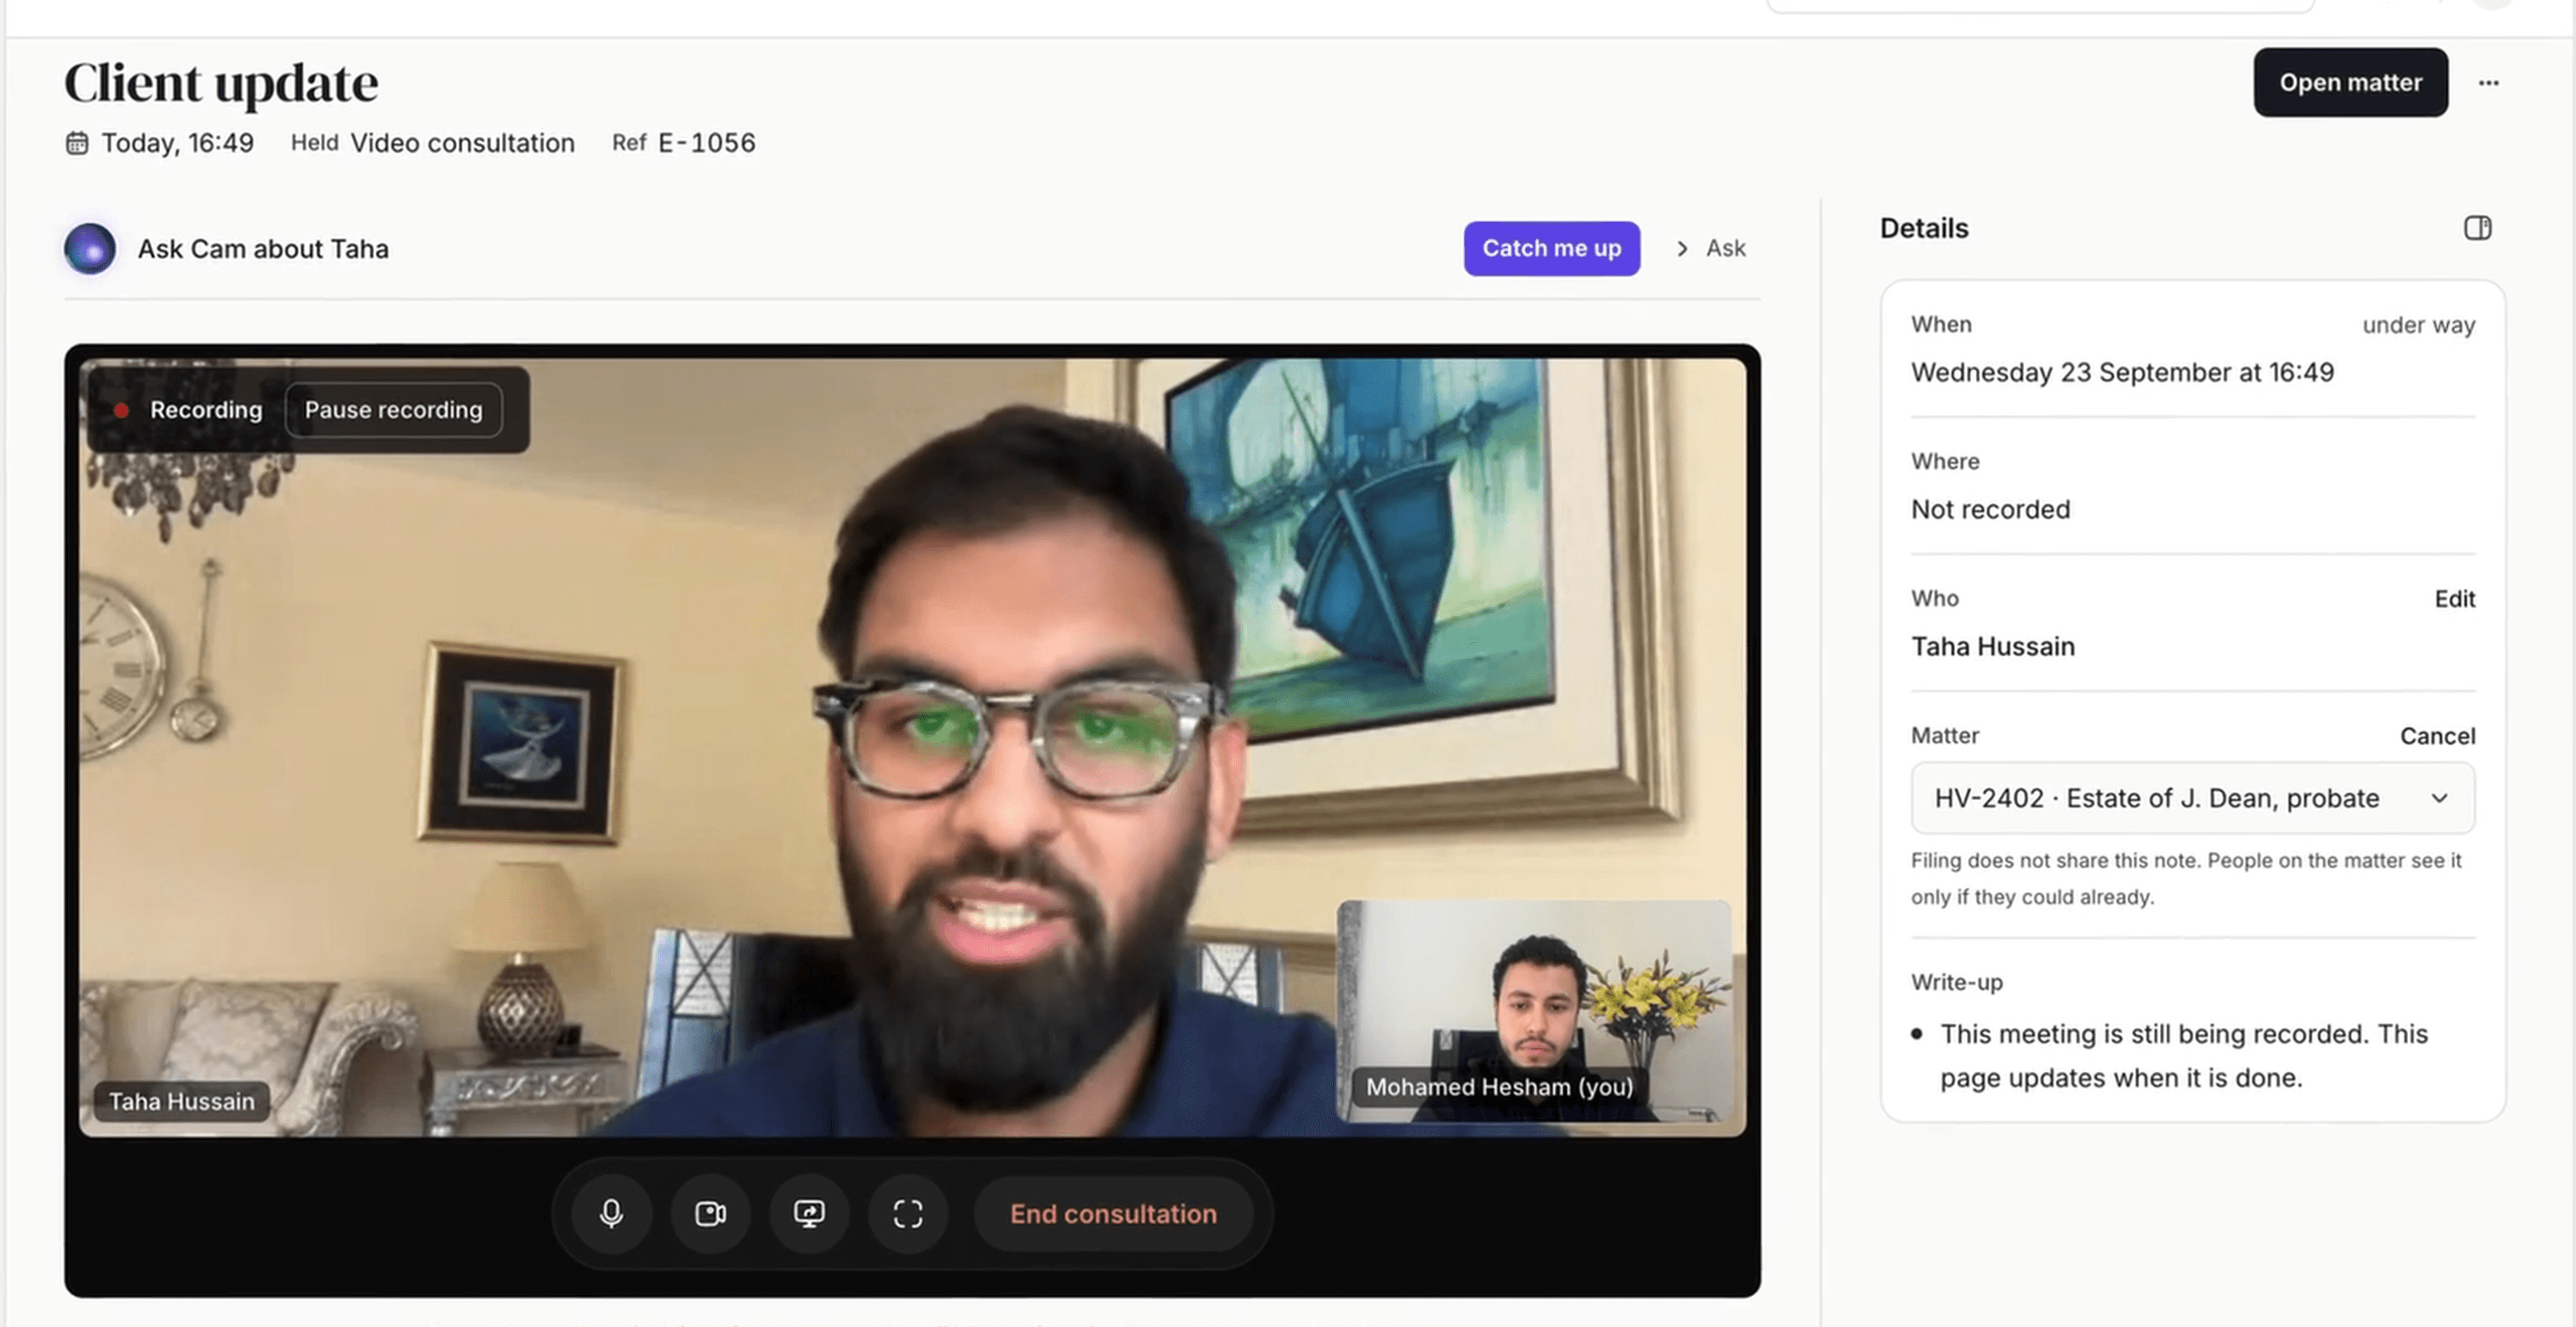Open matter button
2576x1327 pixels.
[2350, 82]
